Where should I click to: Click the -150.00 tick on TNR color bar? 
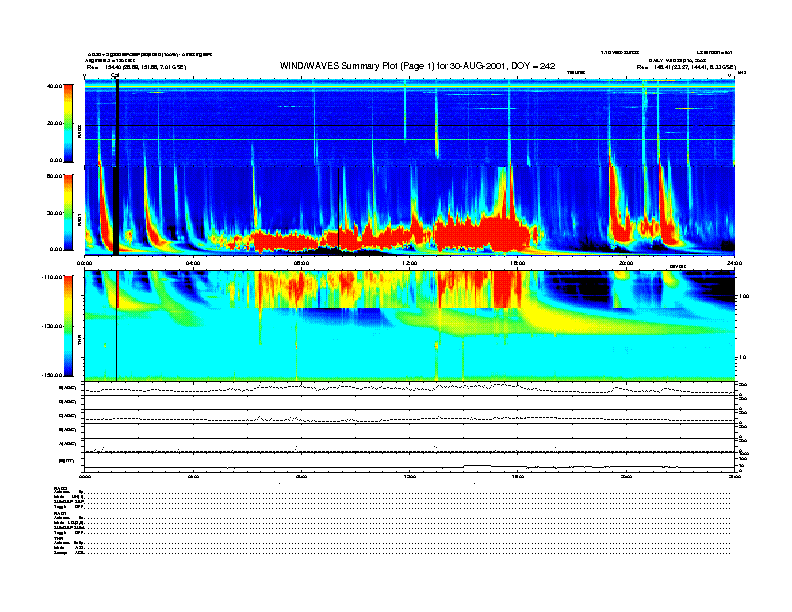[x=52, y=375]
